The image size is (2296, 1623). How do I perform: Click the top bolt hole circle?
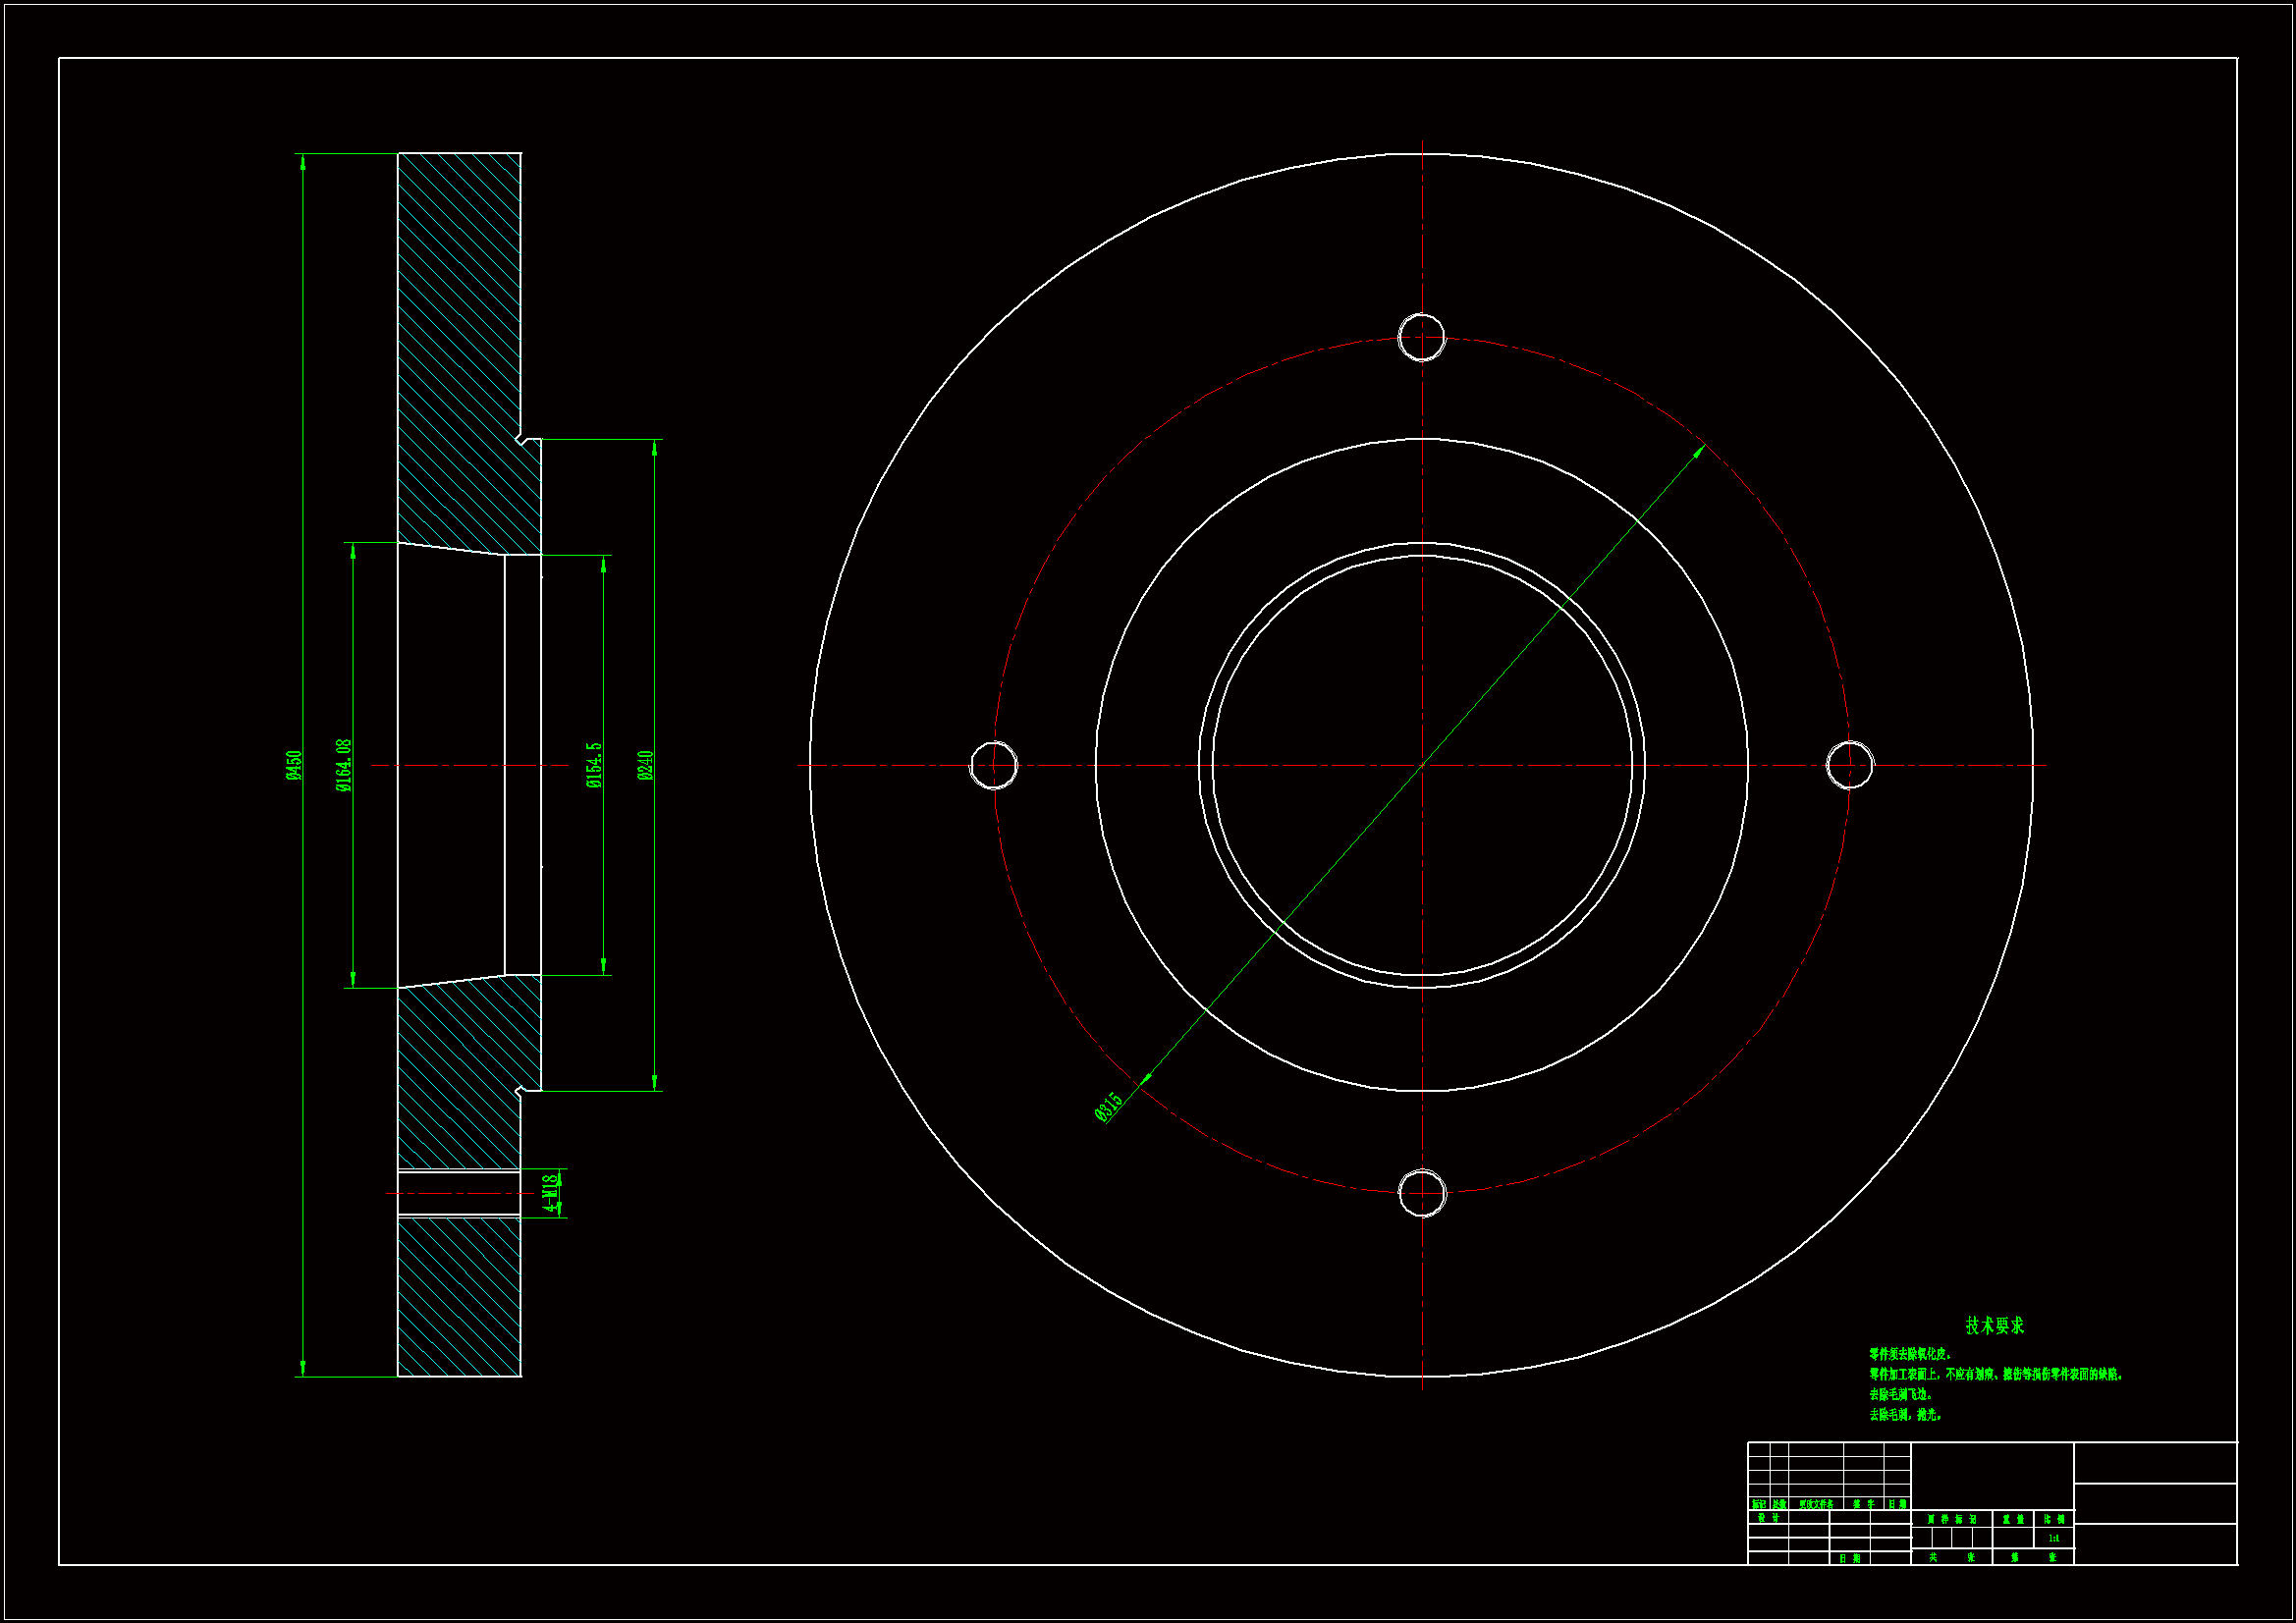tap(1421, 337)
